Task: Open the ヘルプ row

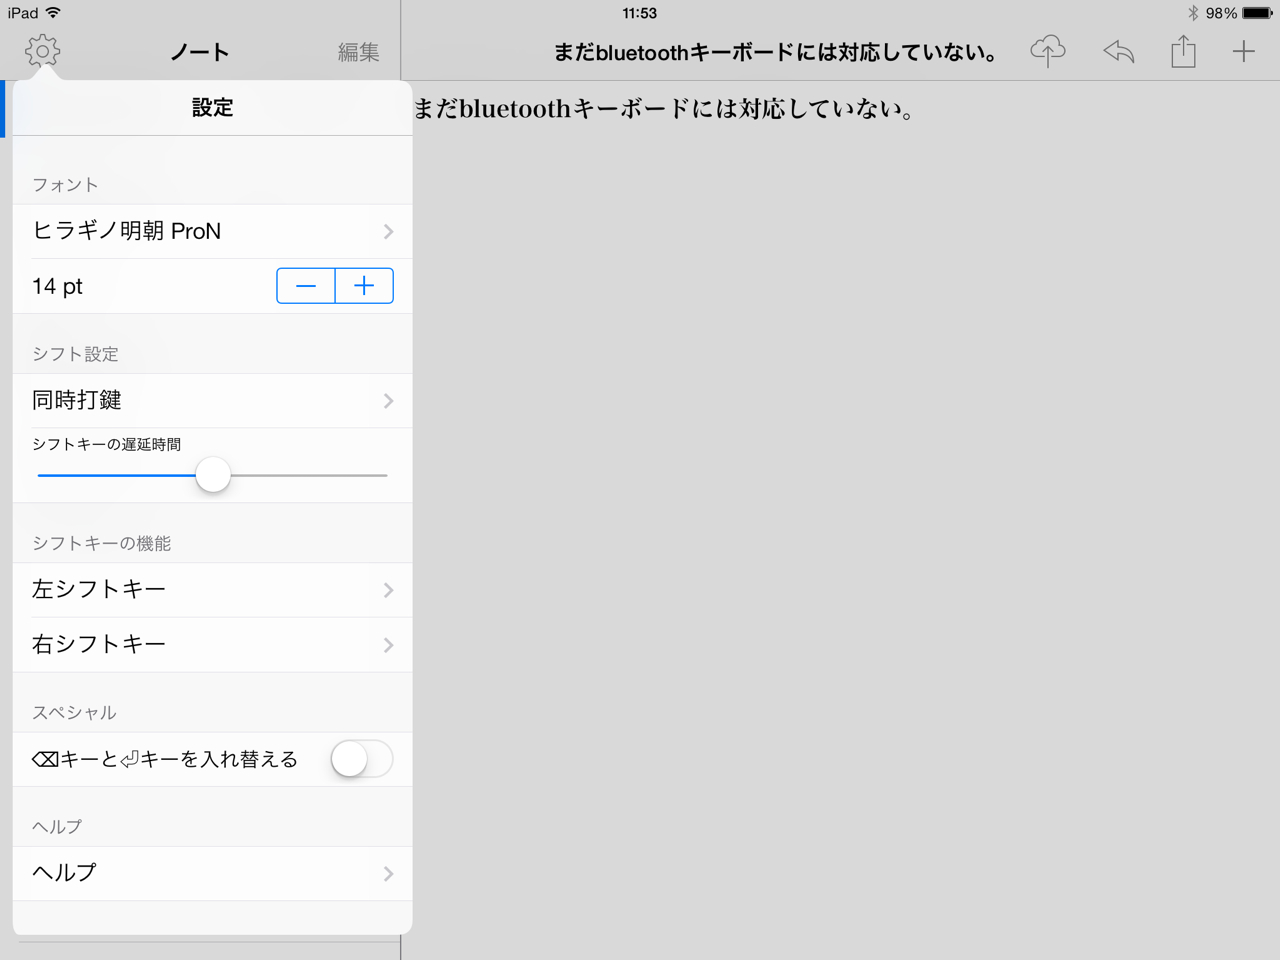Action: coord(212,873)
